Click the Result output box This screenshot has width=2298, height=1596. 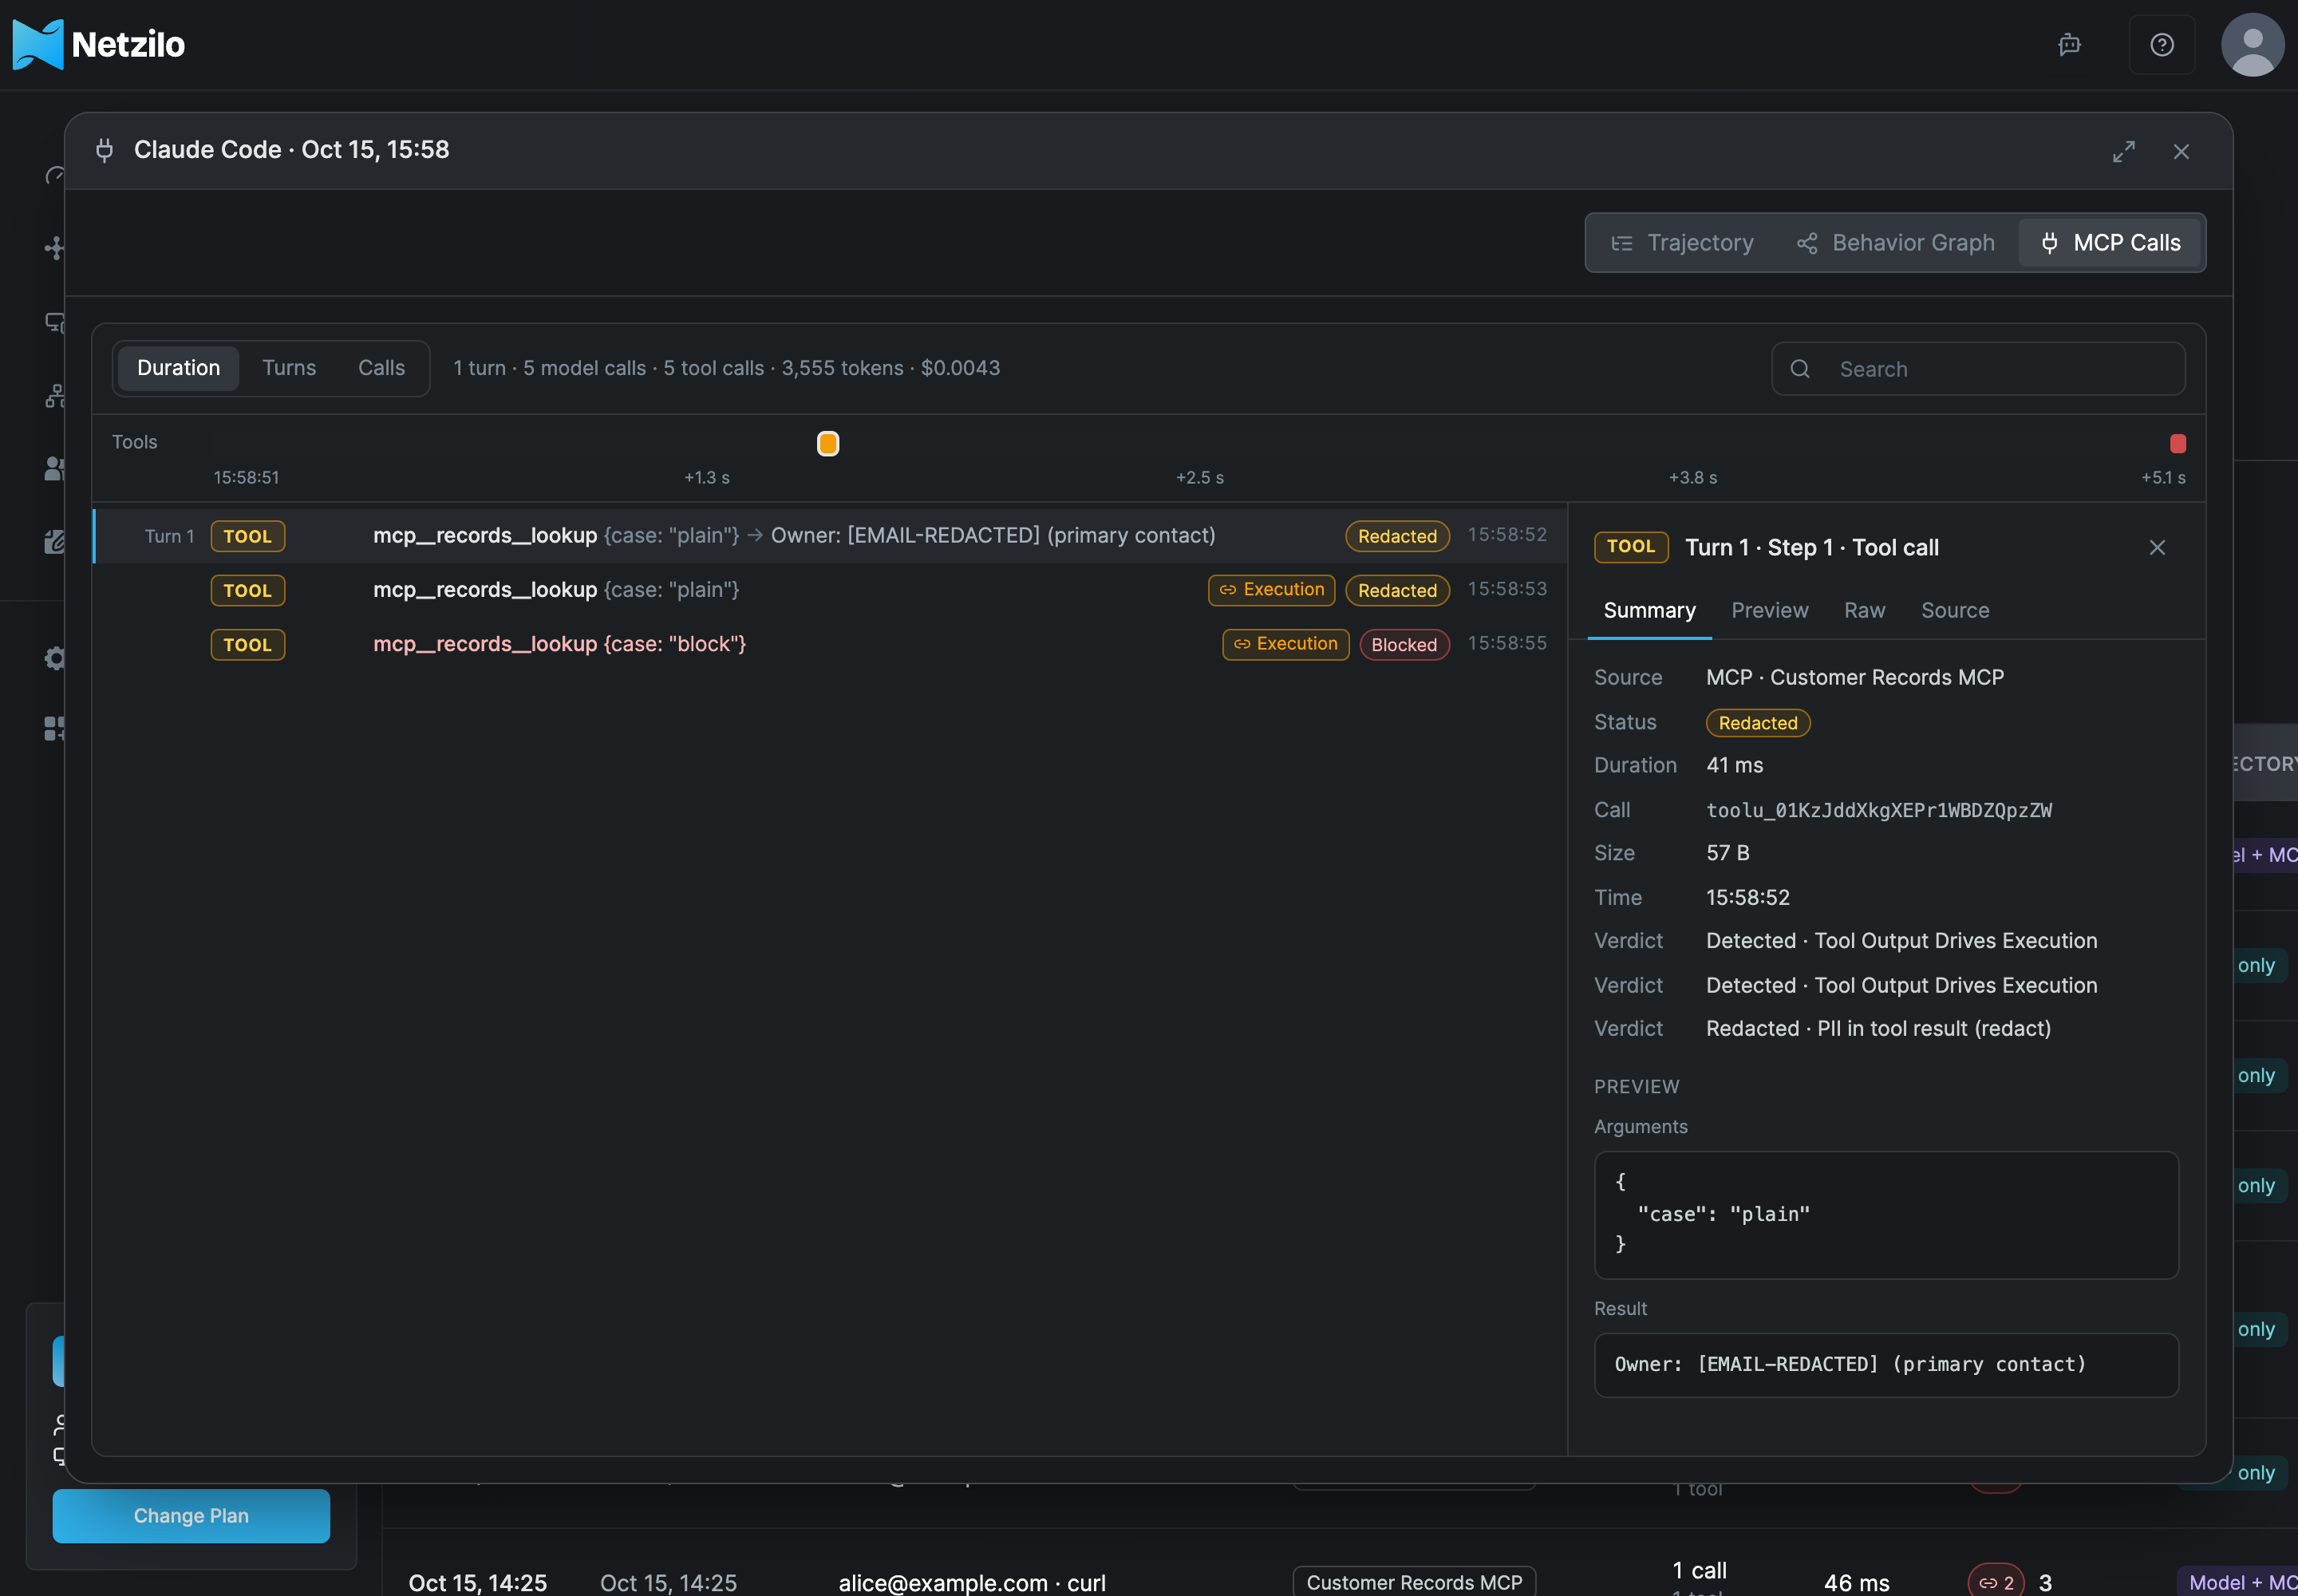pyautogui.click(x=1885, y=1364)
